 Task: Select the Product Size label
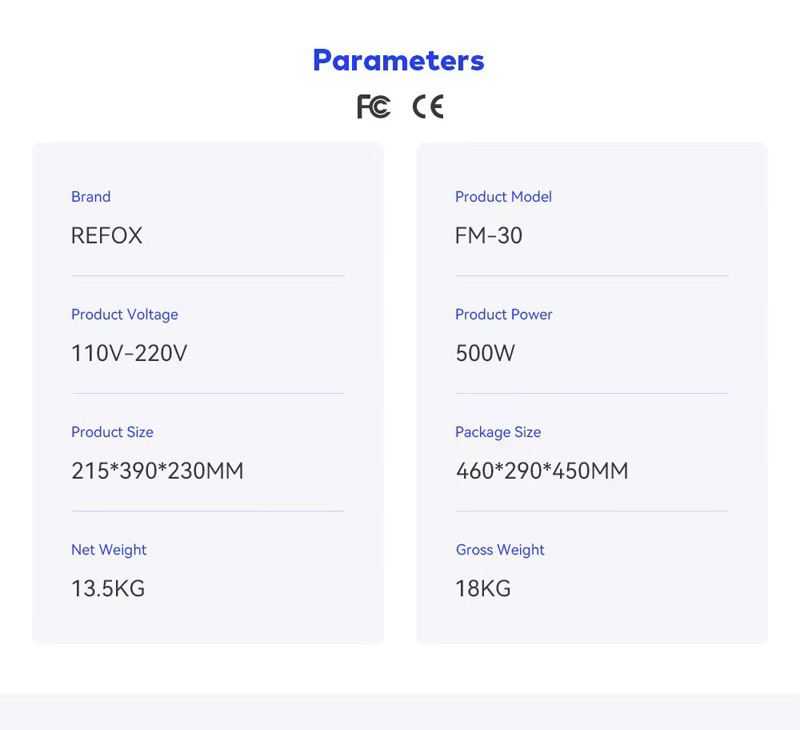coord(112,433)
